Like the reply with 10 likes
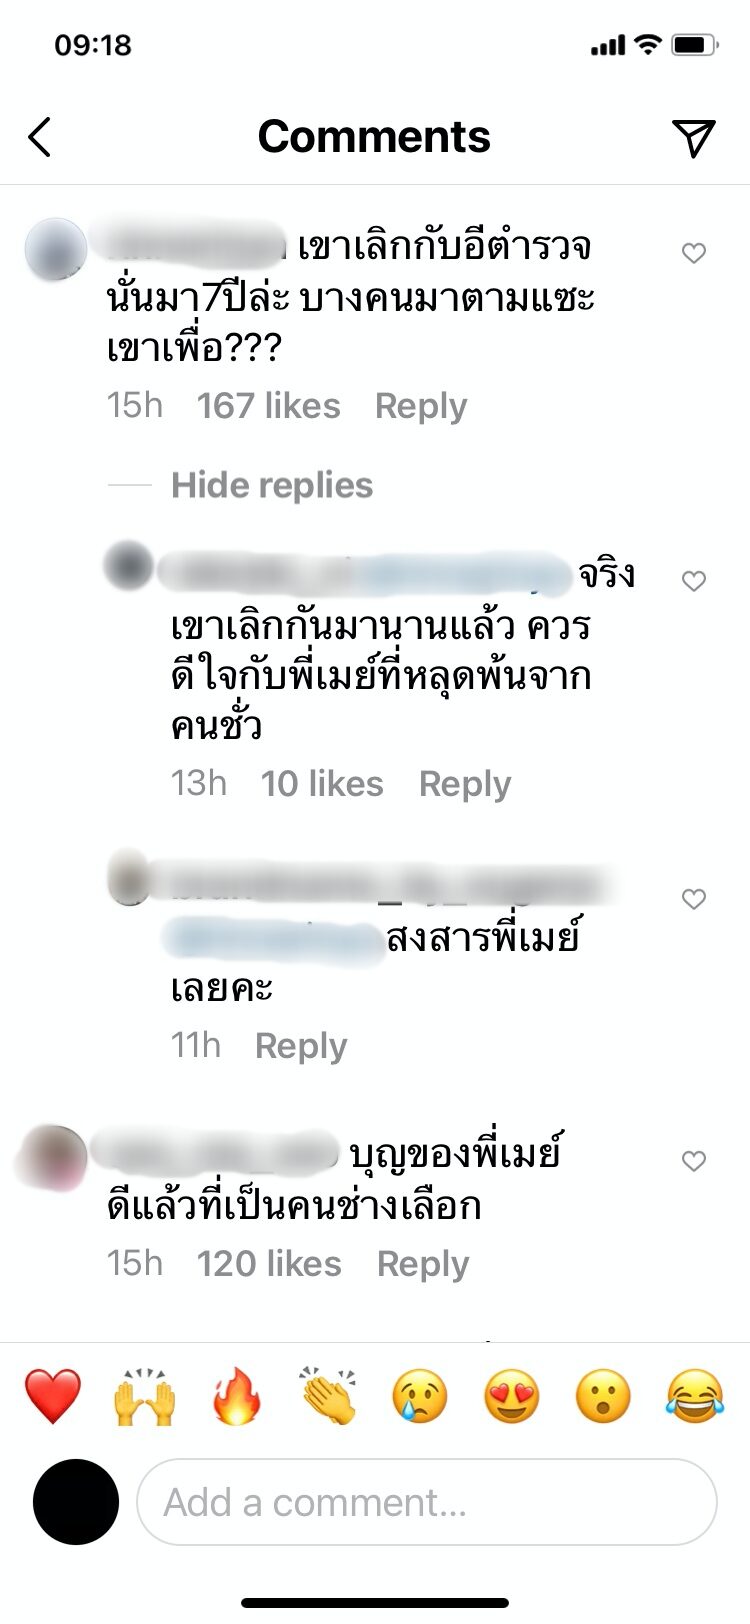 [x=694, y=581]
